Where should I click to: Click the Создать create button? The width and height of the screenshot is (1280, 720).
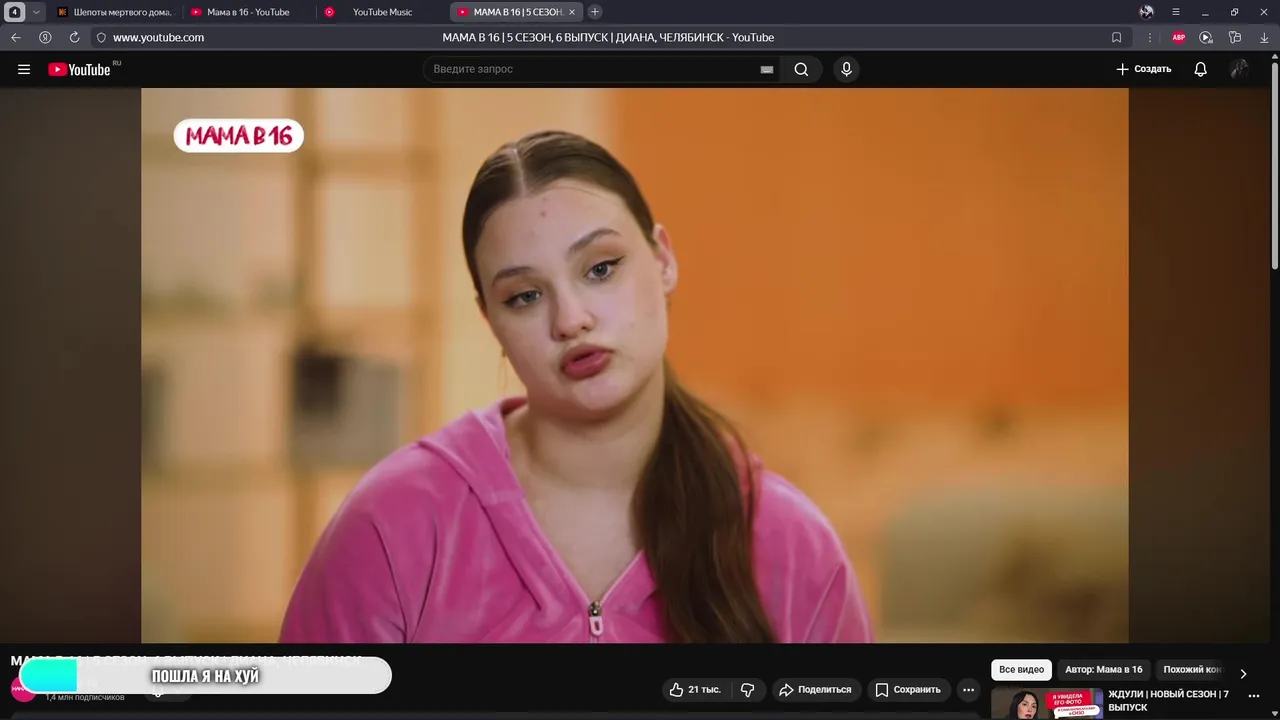click(1143, 69)
